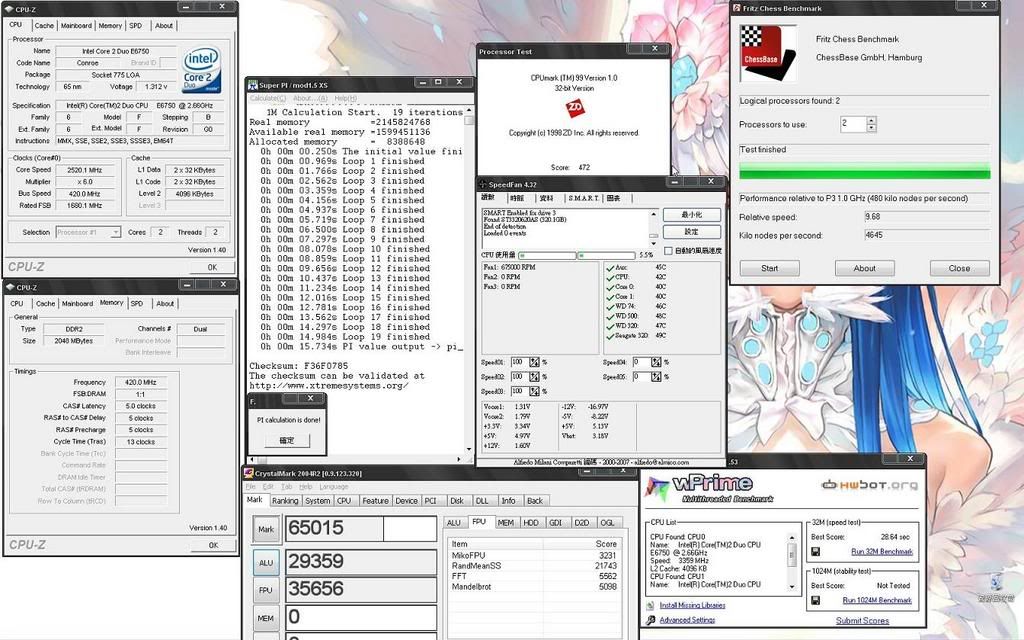Click the floppy save icon for 32M score
Viewport: 1024px width, 640px height.
pyautogui.click(x=816, y=551)
